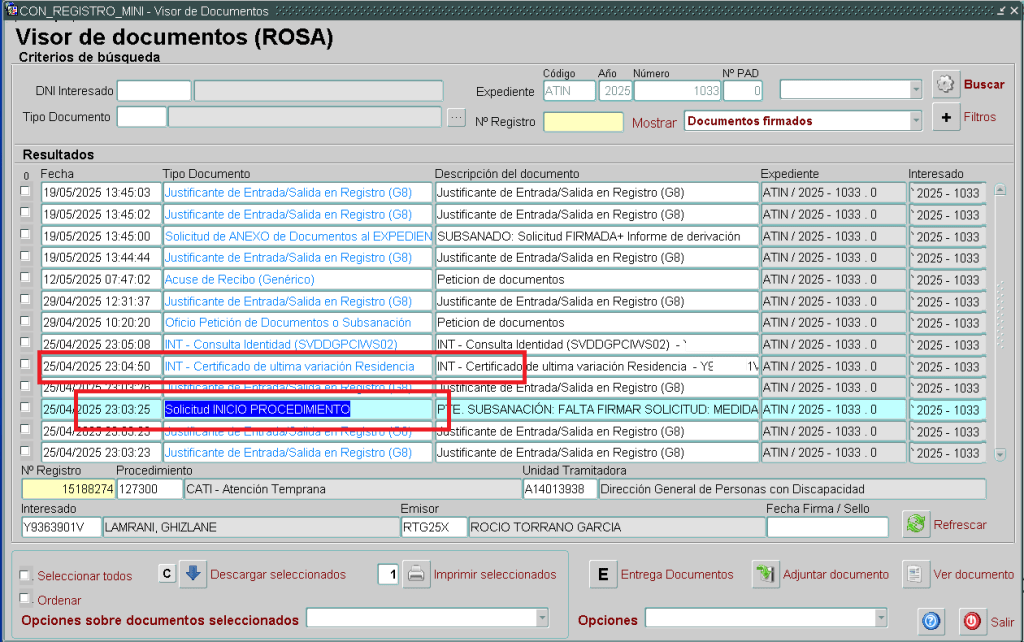This screenshot has width=1024, height=642.
Task: Toggle the Ordenar checkbox
Action: click(26, 599)
